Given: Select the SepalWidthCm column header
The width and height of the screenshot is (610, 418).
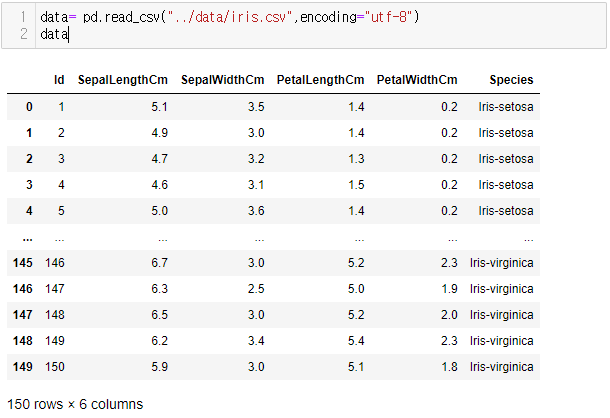Looking at the screenshot, I should [x=223, y=80].
